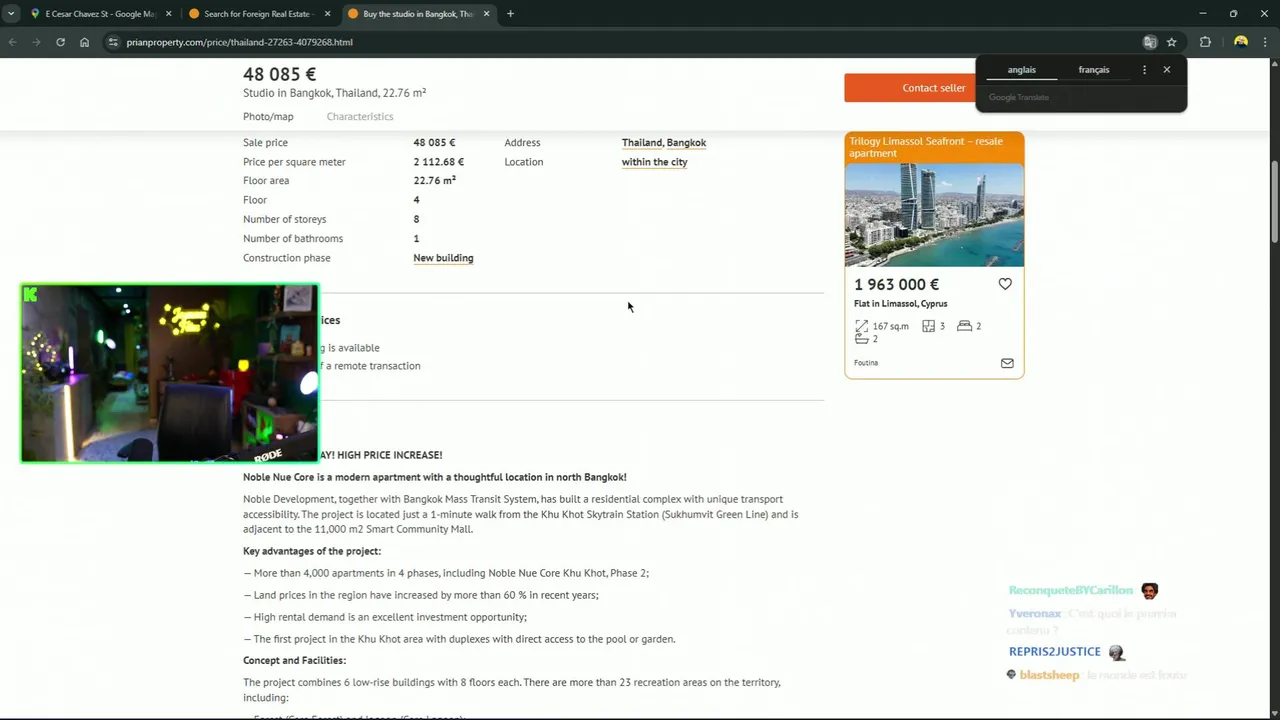Viewport: 1280px width, 720px height.
Task: View site information icon in address bar
Action: coord(113,42)
